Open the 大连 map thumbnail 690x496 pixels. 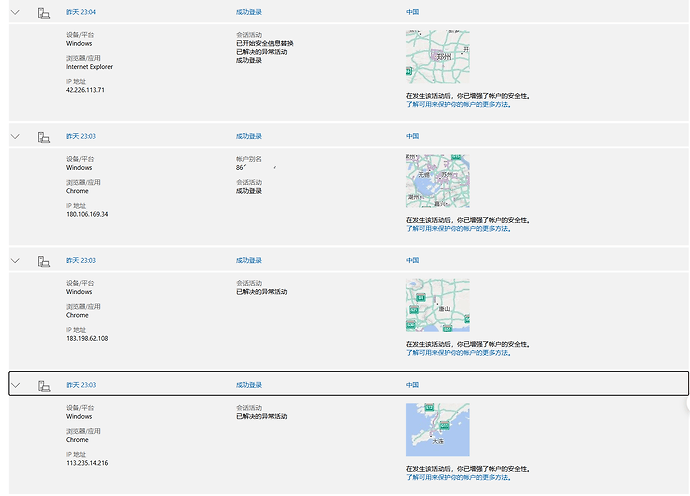pos(437,430)
